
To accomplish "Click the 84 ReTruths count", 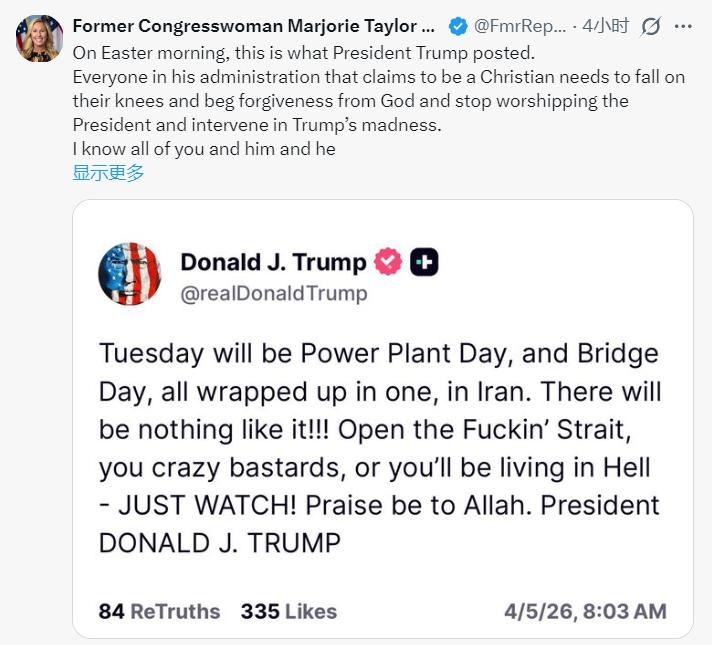I will coord(159,611).
